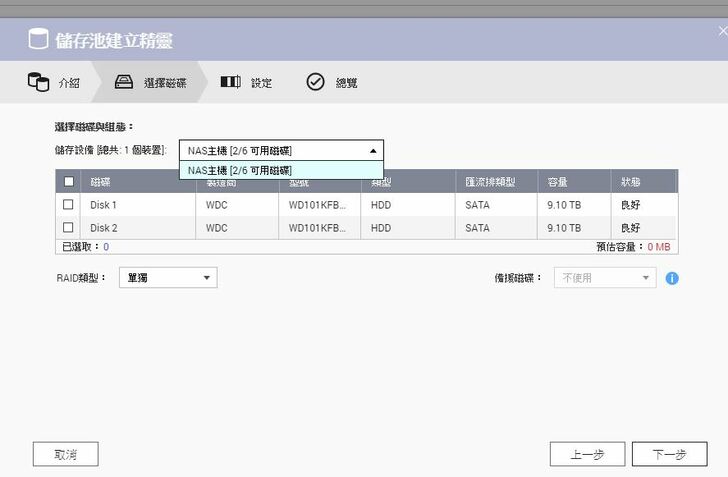Go to the 設定 wizard step
Image resolution: width=728 pixels, height=477 pixels.
260,83
